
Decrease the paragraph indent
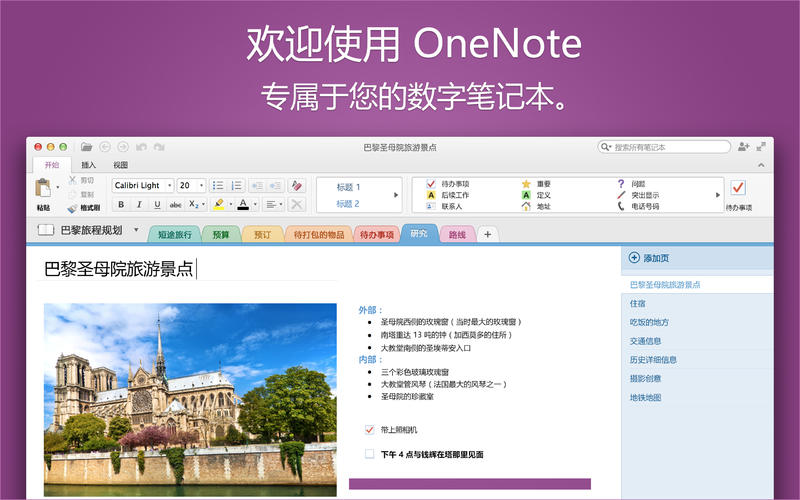(x=257, y=185)
